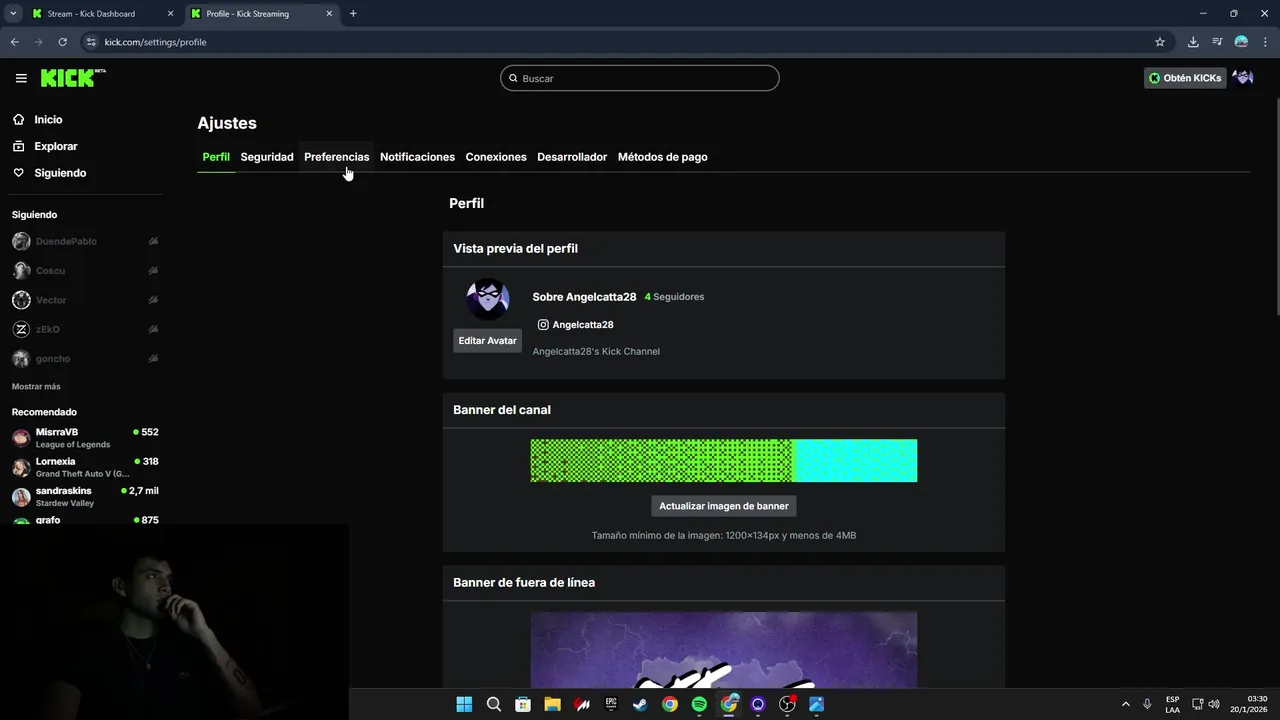Screen dimensions: 1280x720
Task: Open the Windows Start menu
Action: [x=464, y=704]
